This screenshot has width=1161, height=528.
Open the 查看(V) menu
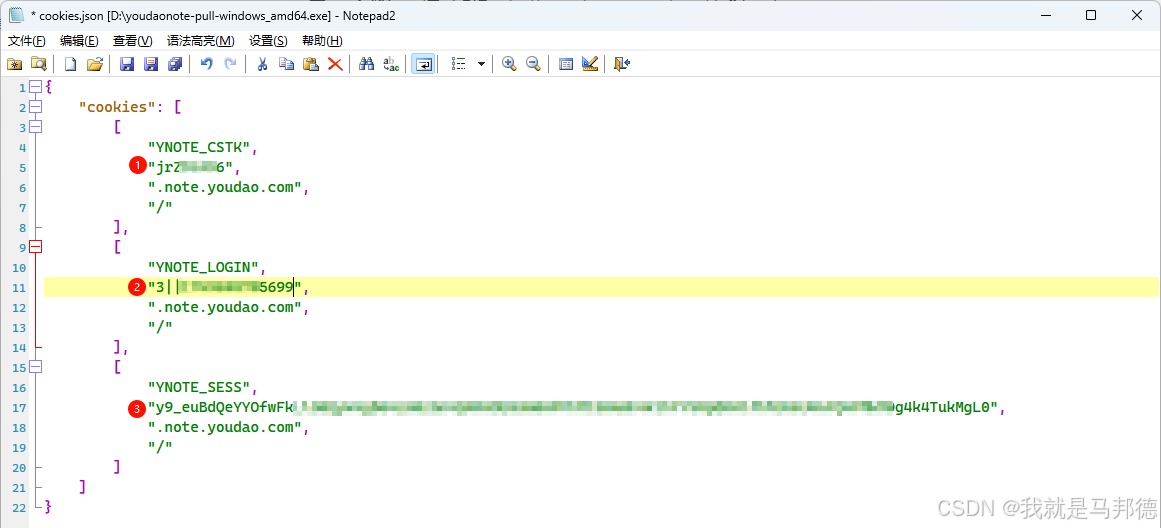click(133, 41)
